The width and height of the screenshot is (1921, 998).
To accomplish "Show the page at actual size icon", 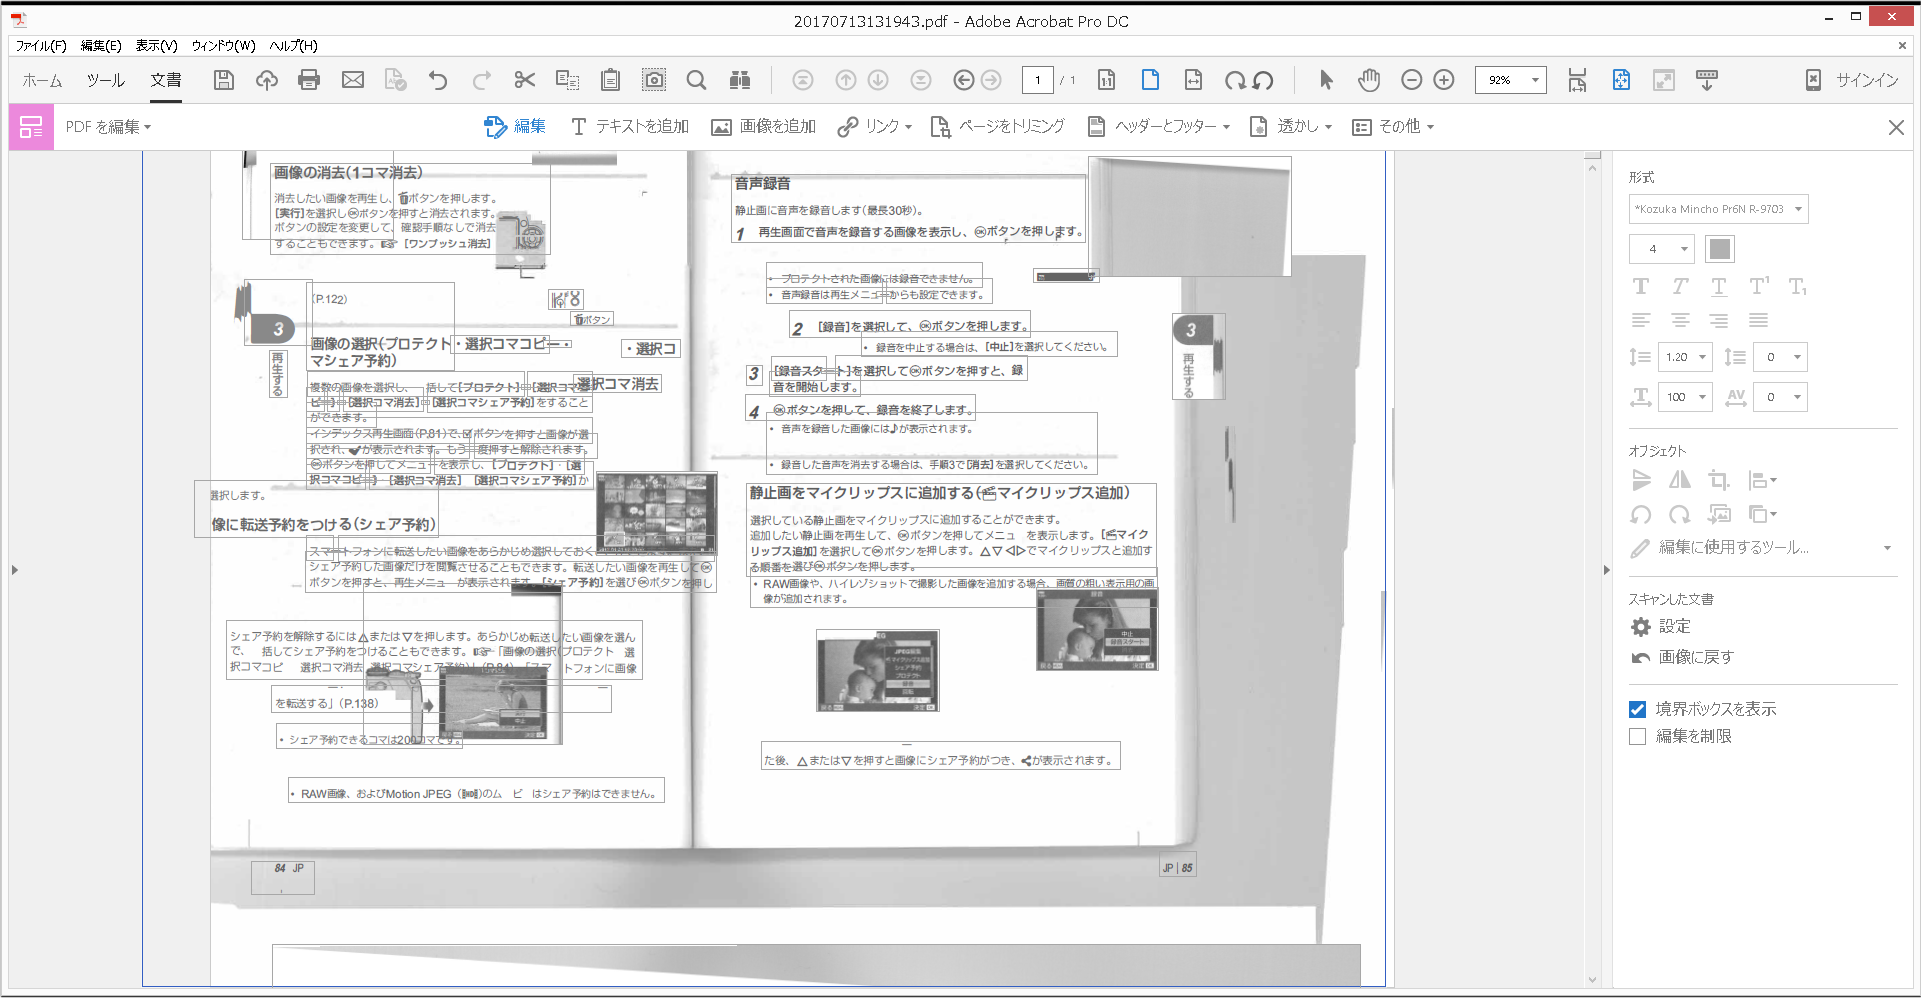I will pos(1107,80).
